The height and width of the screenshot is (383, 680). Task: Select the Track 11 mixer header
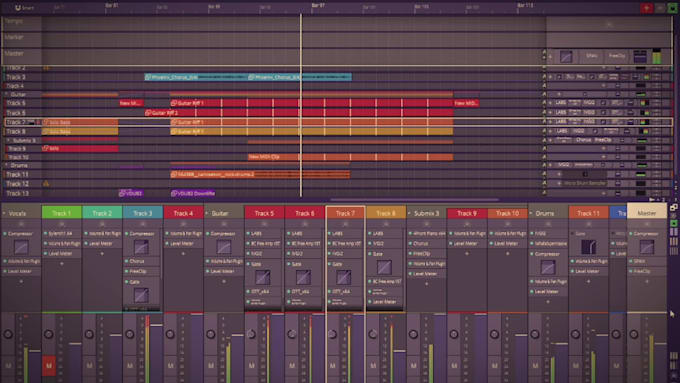pyautogui.click(x=588, y=213)
